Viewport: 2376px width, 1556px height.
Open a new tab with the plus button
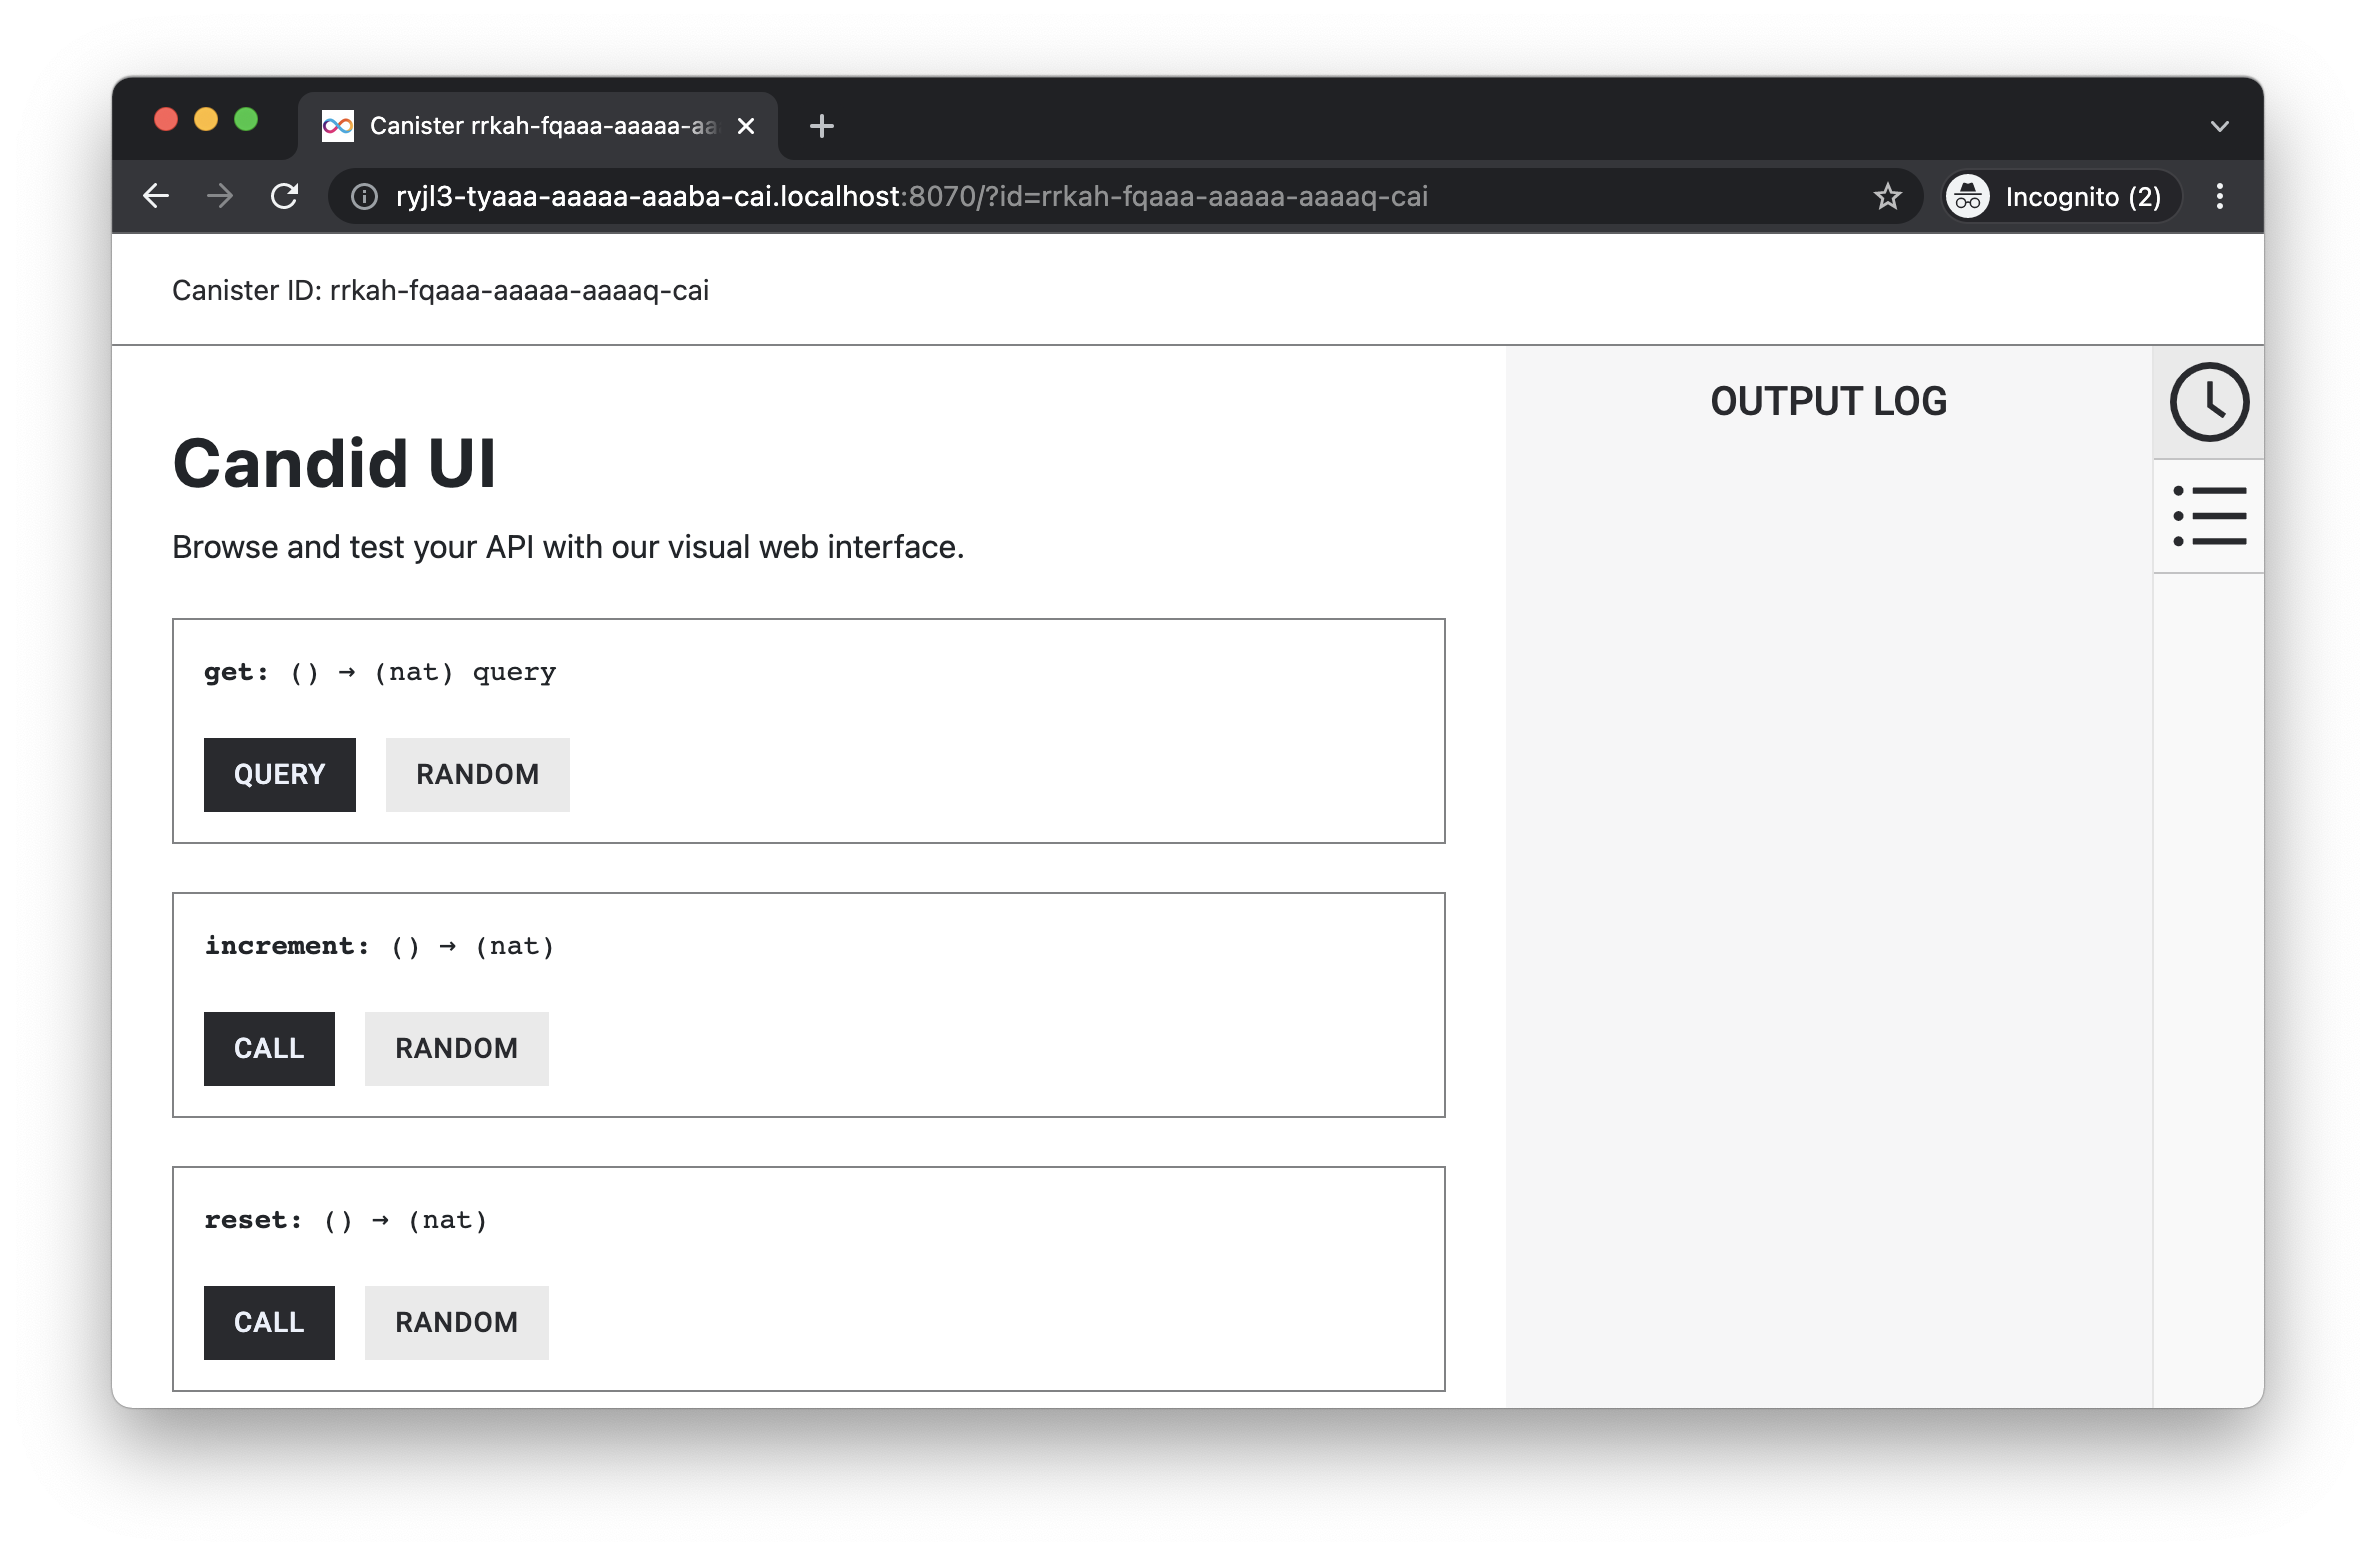pyautogui.click(x=822, y=126)
